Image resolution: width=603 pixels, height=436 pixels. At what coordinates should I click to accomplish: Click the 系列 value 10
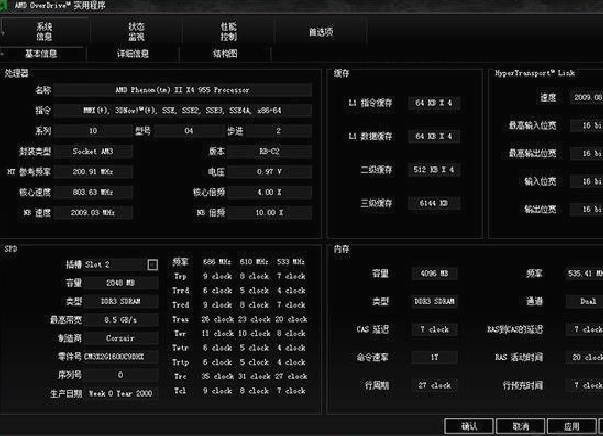[93, 131]
